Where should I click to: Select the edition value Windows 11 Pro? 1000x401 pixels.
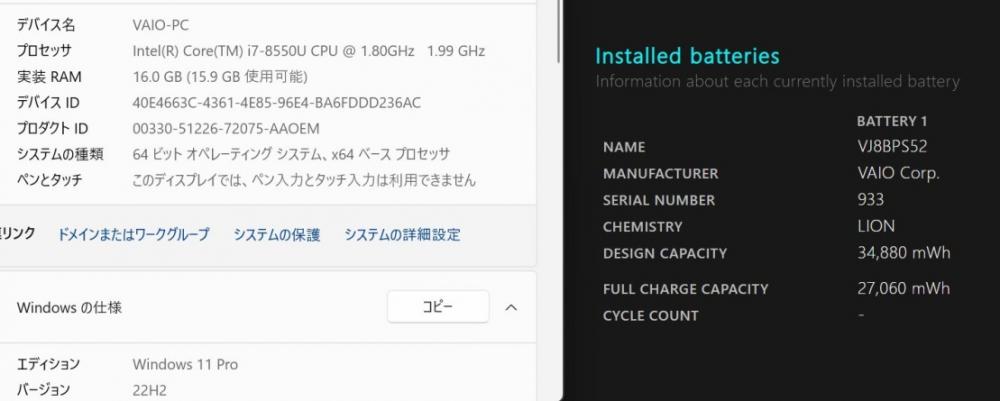pos(185,365)
